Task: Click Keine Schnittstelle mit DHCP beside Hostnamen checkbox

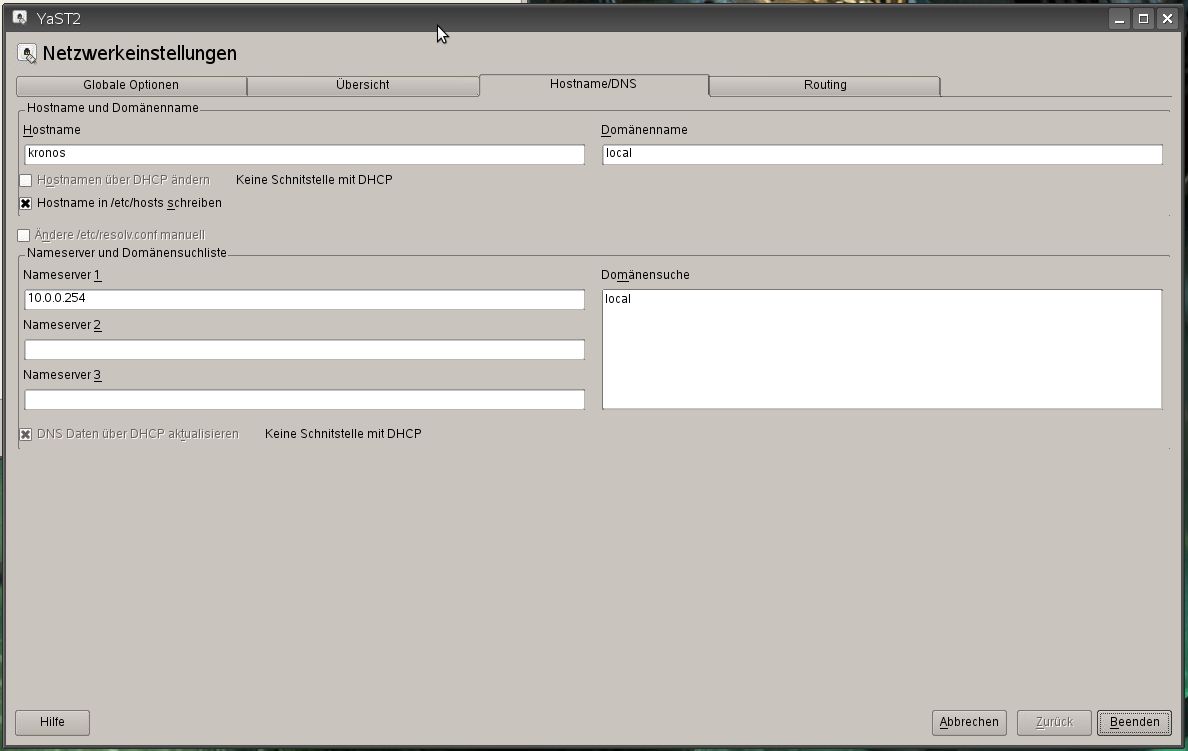Action: (x=314, y=180)
